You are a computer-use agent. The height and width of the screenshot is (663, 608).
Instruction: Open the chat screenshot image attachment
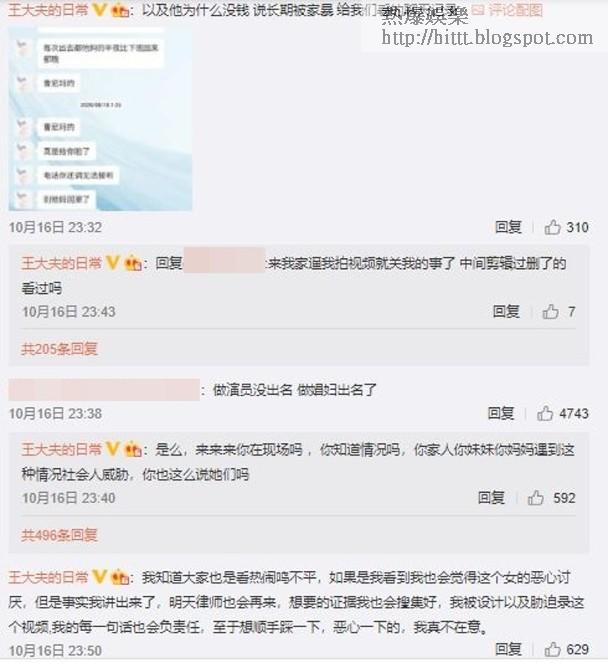[100, 119]
